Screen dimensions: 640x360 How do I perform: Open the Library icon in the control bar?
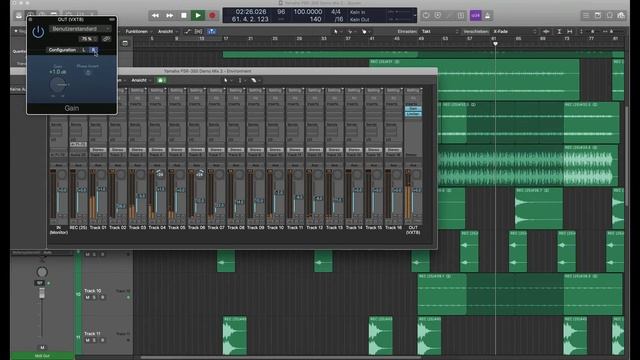point(19,16)
